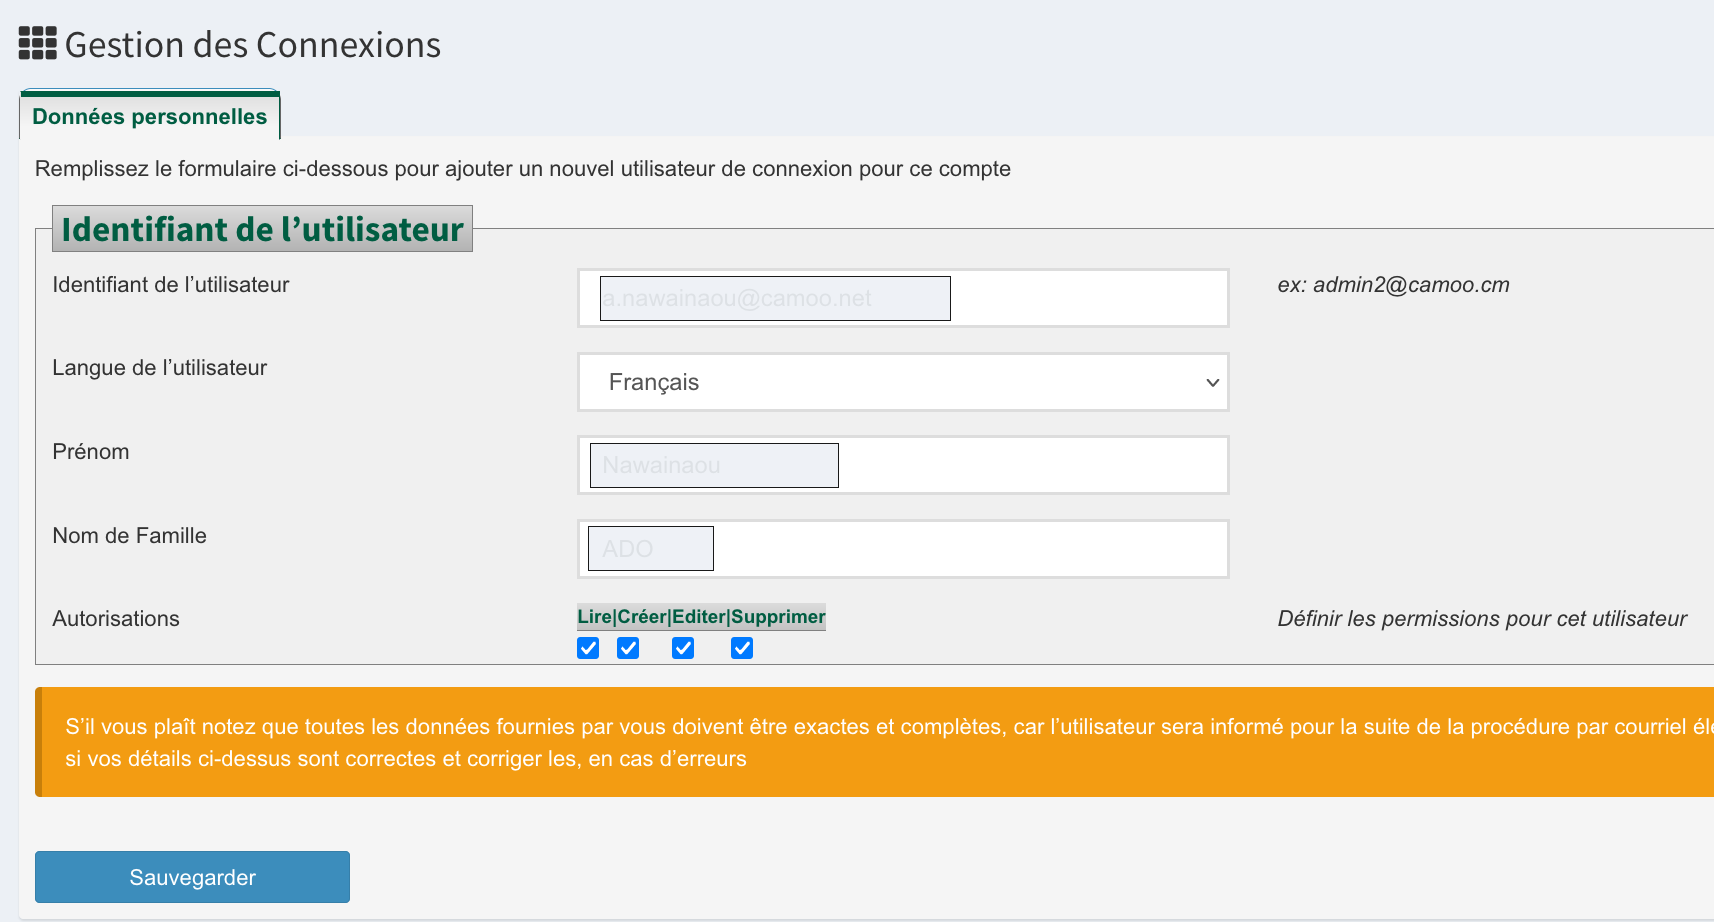
Task: Click the Sauvegarder button
Action: click(x=192, y=877)
